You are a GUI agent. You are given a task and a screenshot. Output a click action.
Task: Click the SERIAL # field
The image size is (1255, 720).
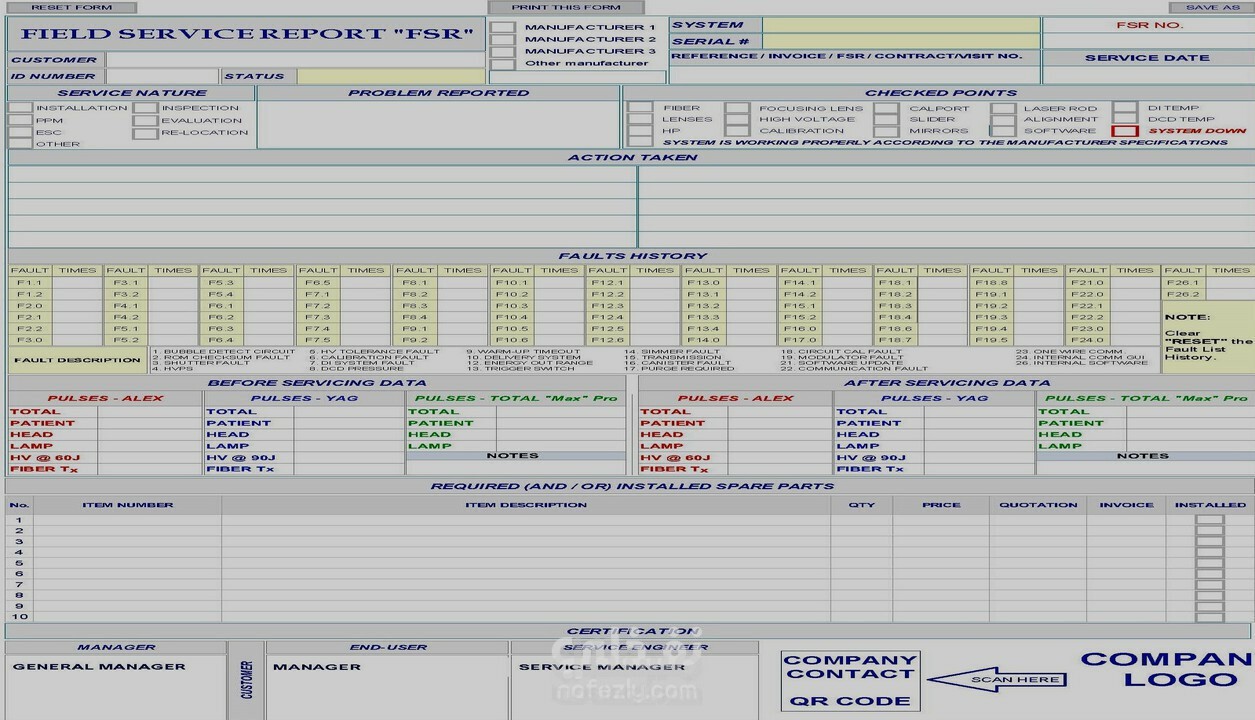pyautogui.click(x=901, y=42)
